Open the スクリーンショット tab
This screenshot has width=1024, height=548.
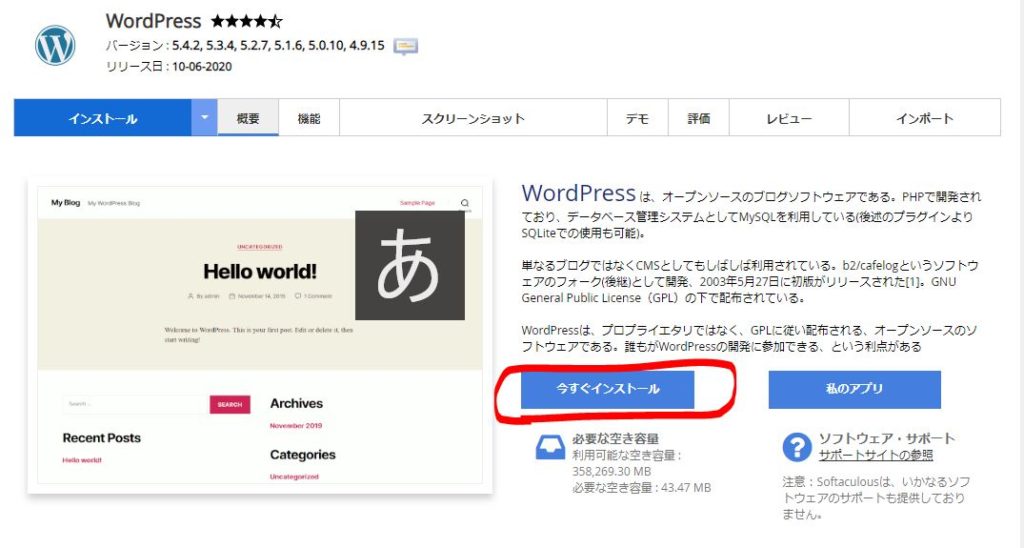[473, 118]
